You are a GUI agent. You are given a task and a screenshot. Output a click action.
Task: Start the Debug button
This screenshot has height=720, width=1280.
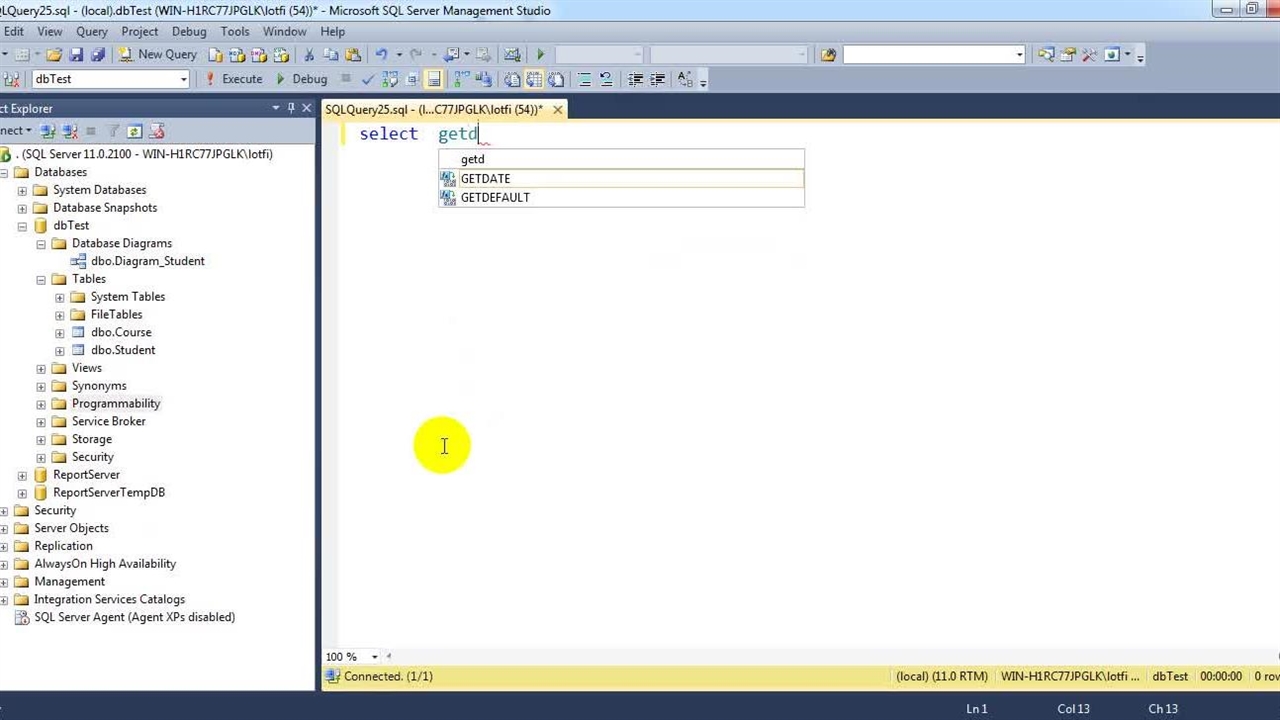click(301, 79)
